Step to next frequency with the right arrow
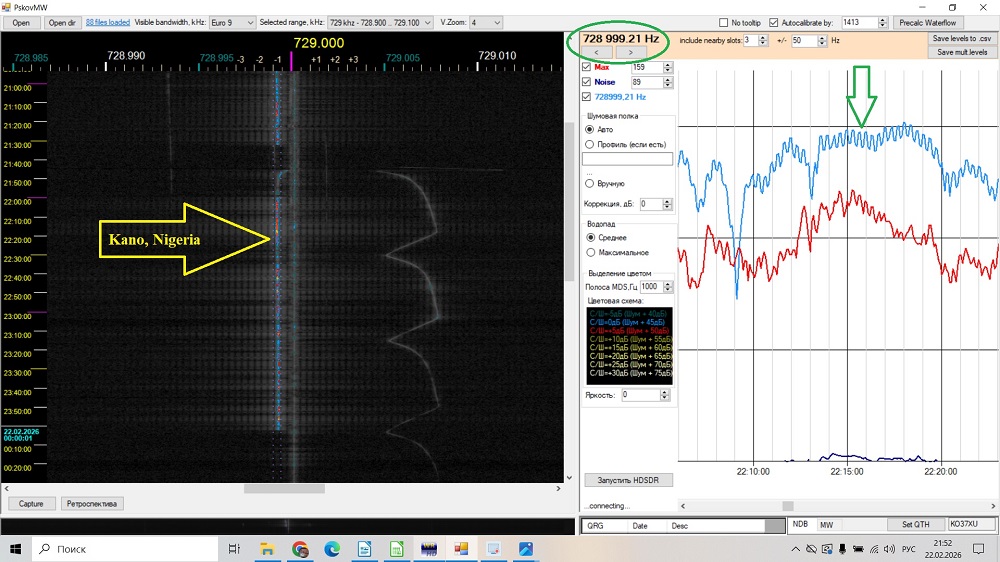This screenshot has height=562, width=1000. click(x=630, y=52)
